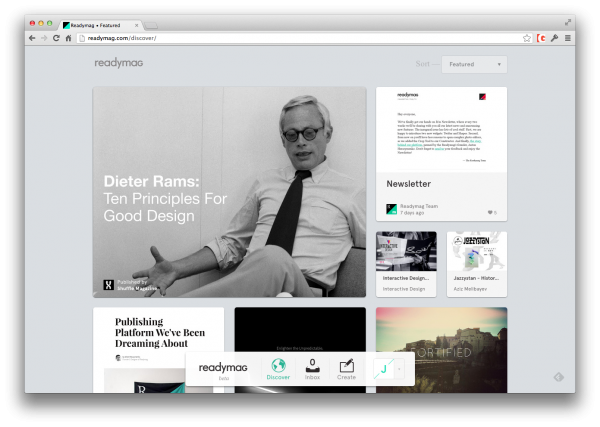Open the Readymag Team author link
The height and width of the screenshot is (427, 600).
pos(419,206)
